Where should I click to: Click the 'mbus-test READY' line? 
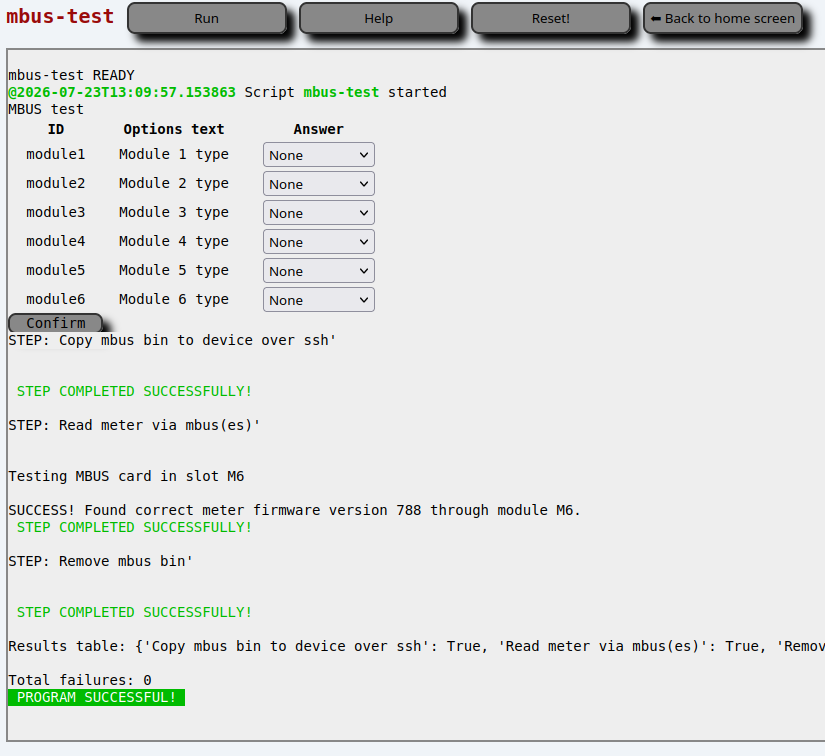[x=72, y=75]
